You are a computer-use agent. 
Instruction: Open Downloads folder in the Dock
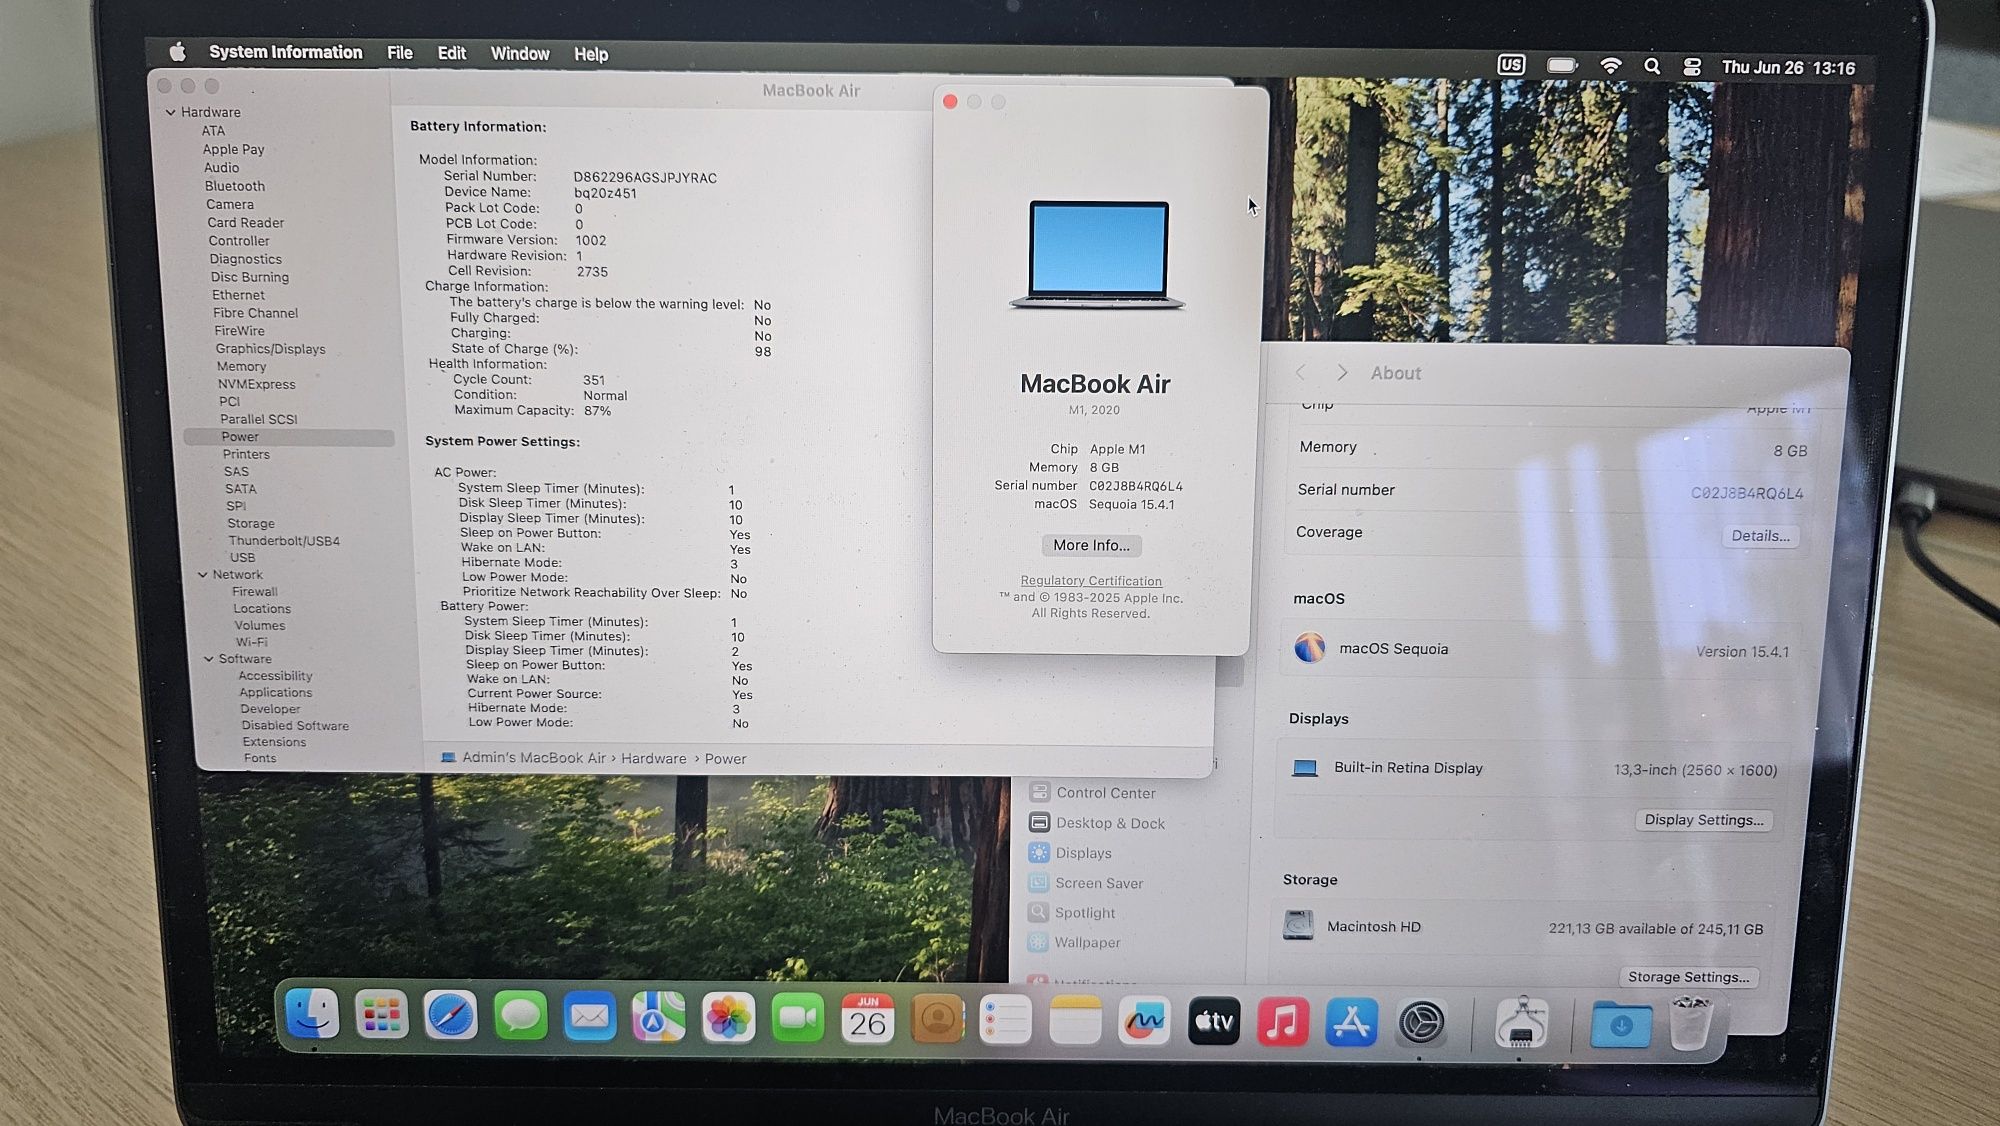[1621, 1025]
